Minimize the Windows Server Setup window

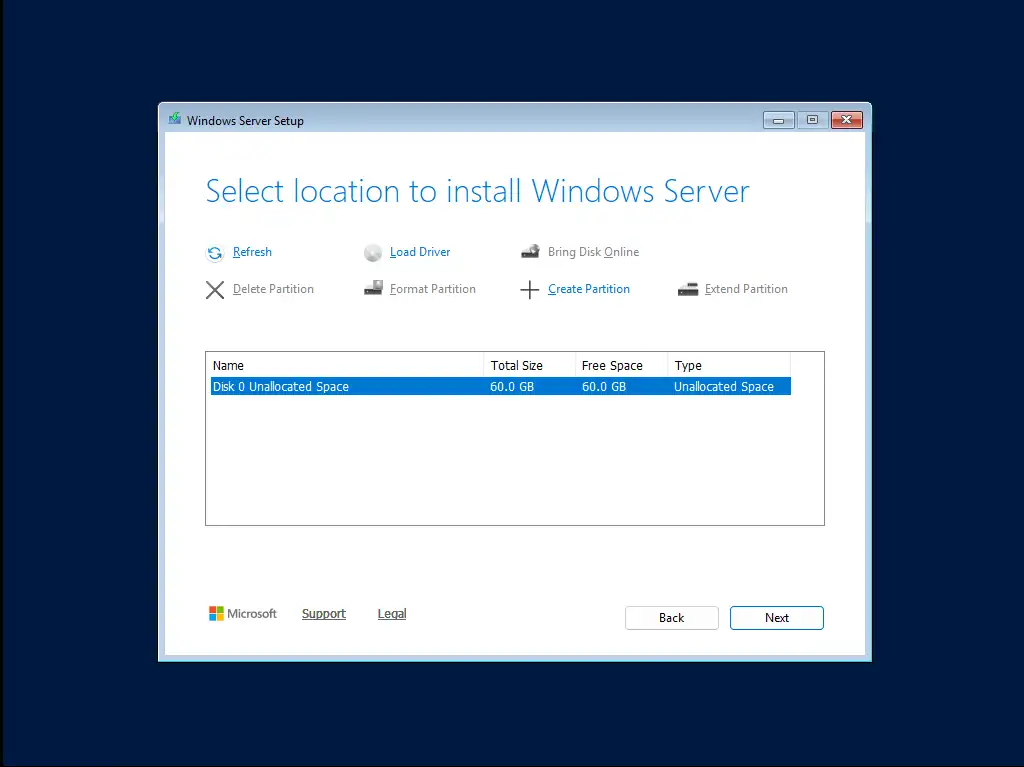click(x=778, y=120)
